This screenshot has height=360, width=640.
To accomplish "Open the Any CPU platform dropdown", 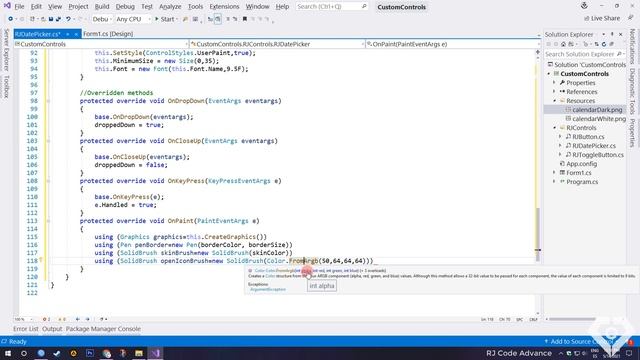I will [133, 19].
